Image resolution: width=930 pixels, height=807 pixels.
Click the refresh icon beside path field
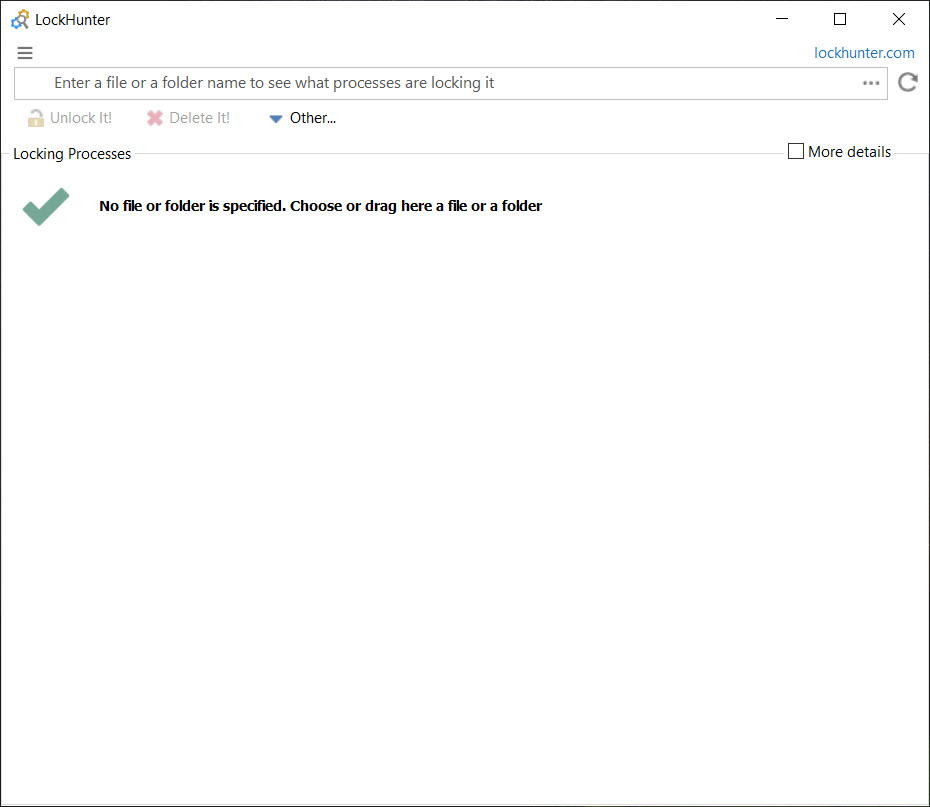click(907, 82)
